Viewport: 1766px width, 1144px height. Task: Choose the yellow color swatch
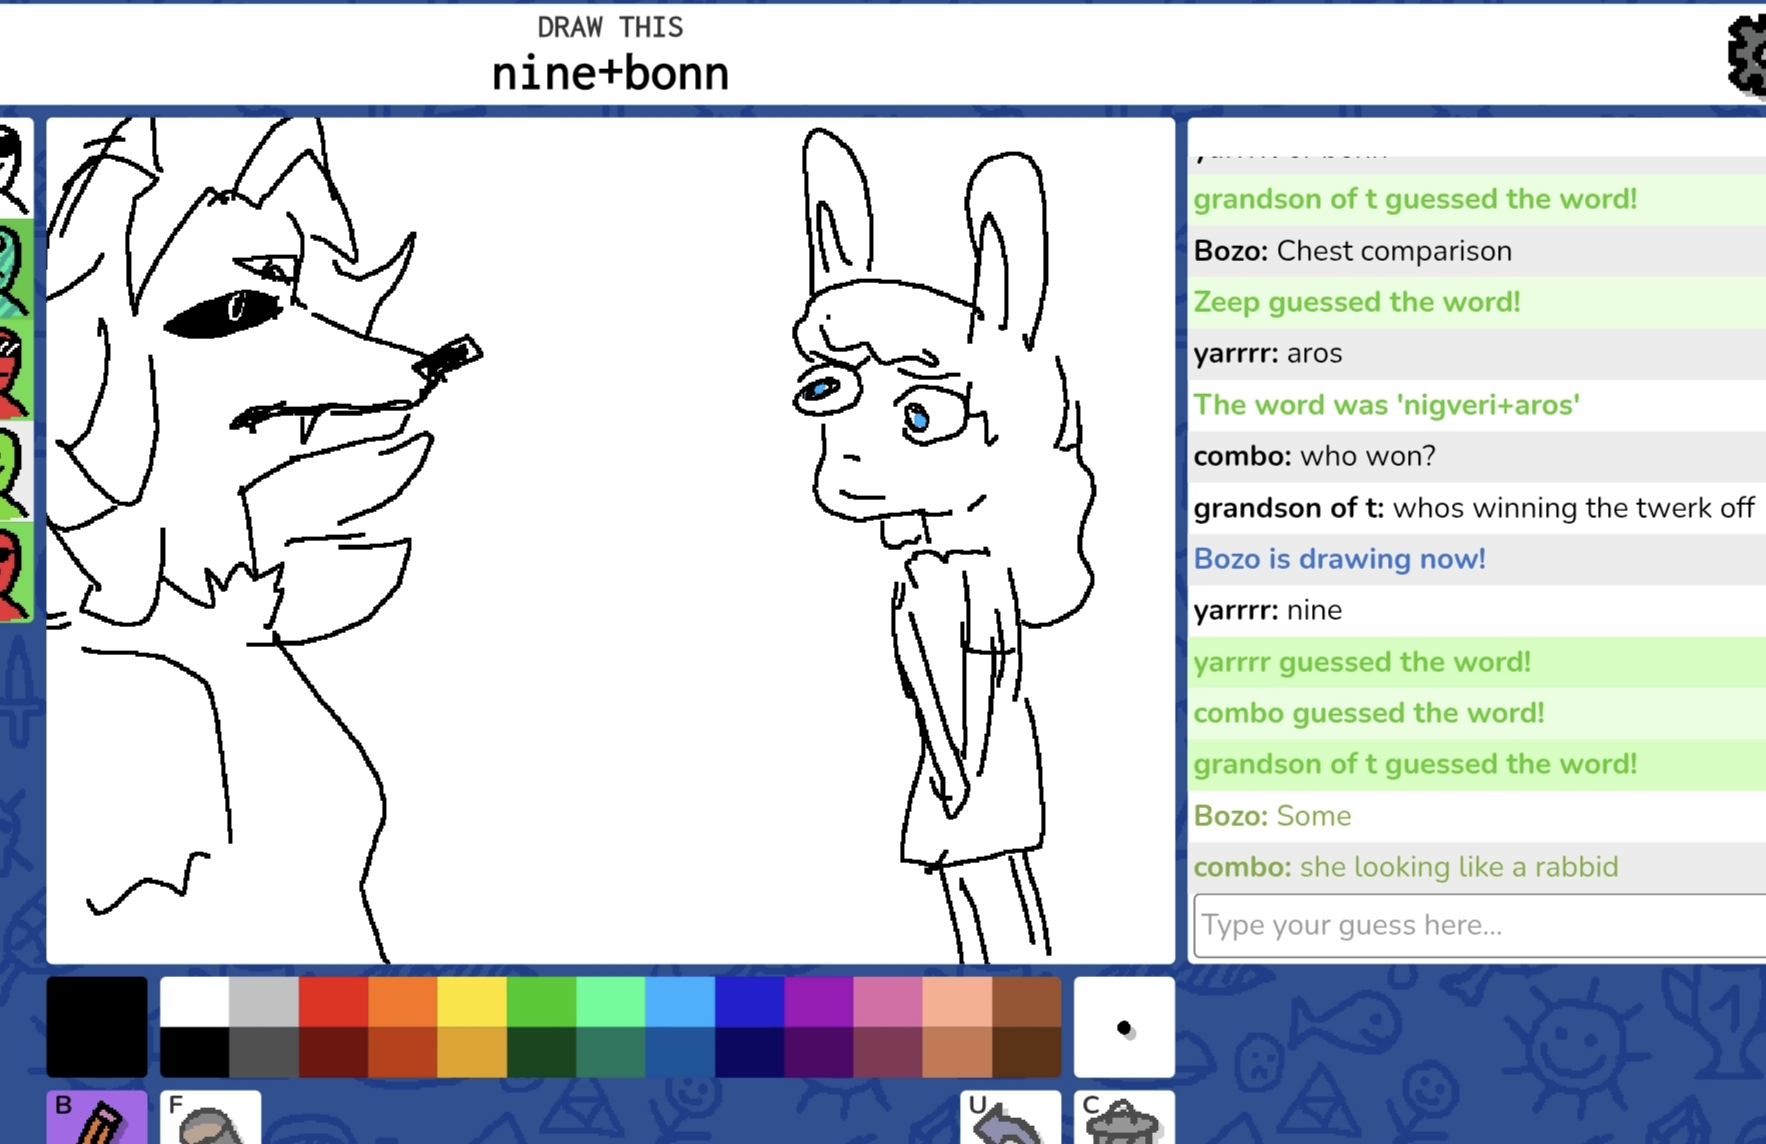tap(472, 1002)
